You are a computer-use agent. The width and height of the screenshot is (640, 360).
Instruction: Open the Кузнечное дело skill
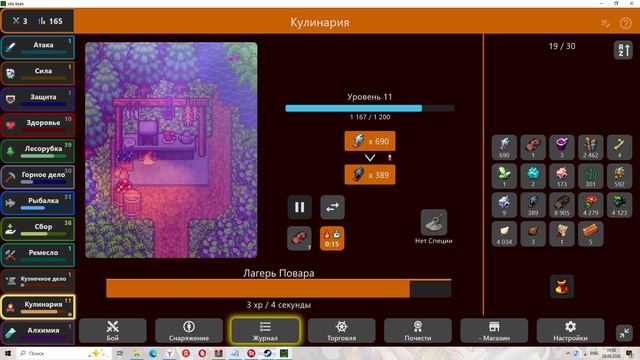pyautogui.click(x=38, y=281)
